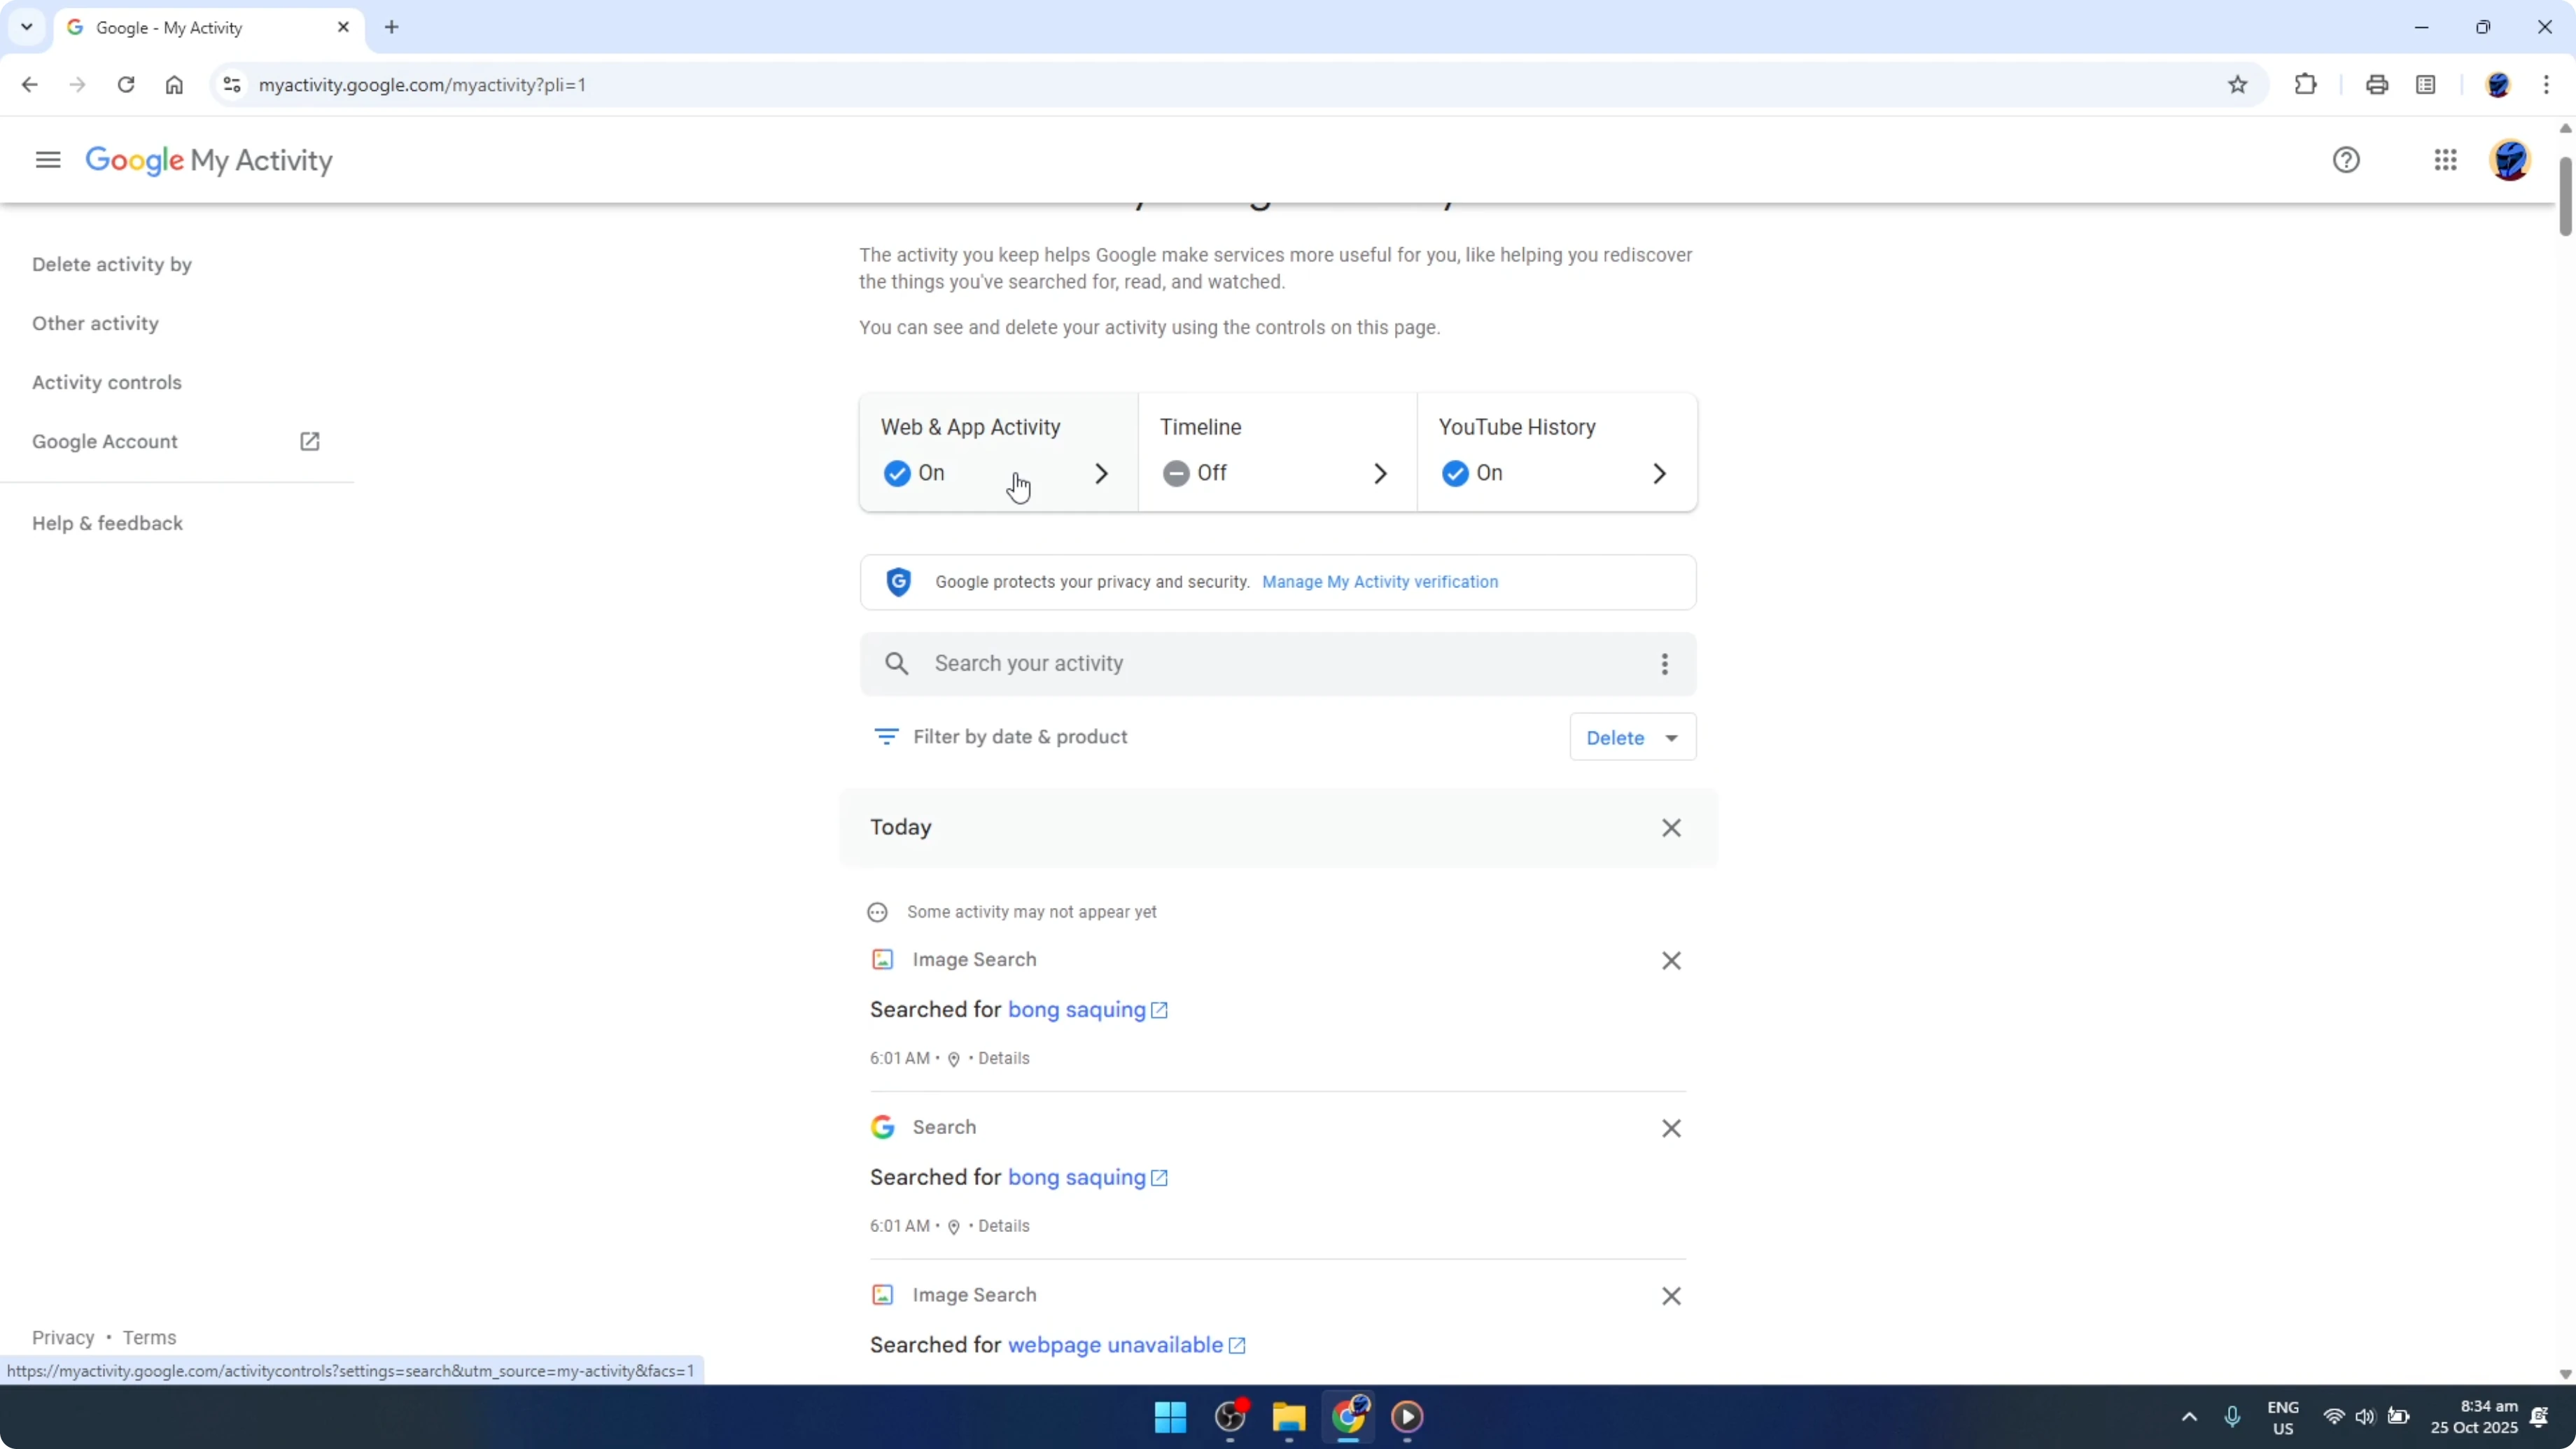Open the extensions puzzle icon
Viewport: 2576px width, 1449px height.
(2306, 85)
